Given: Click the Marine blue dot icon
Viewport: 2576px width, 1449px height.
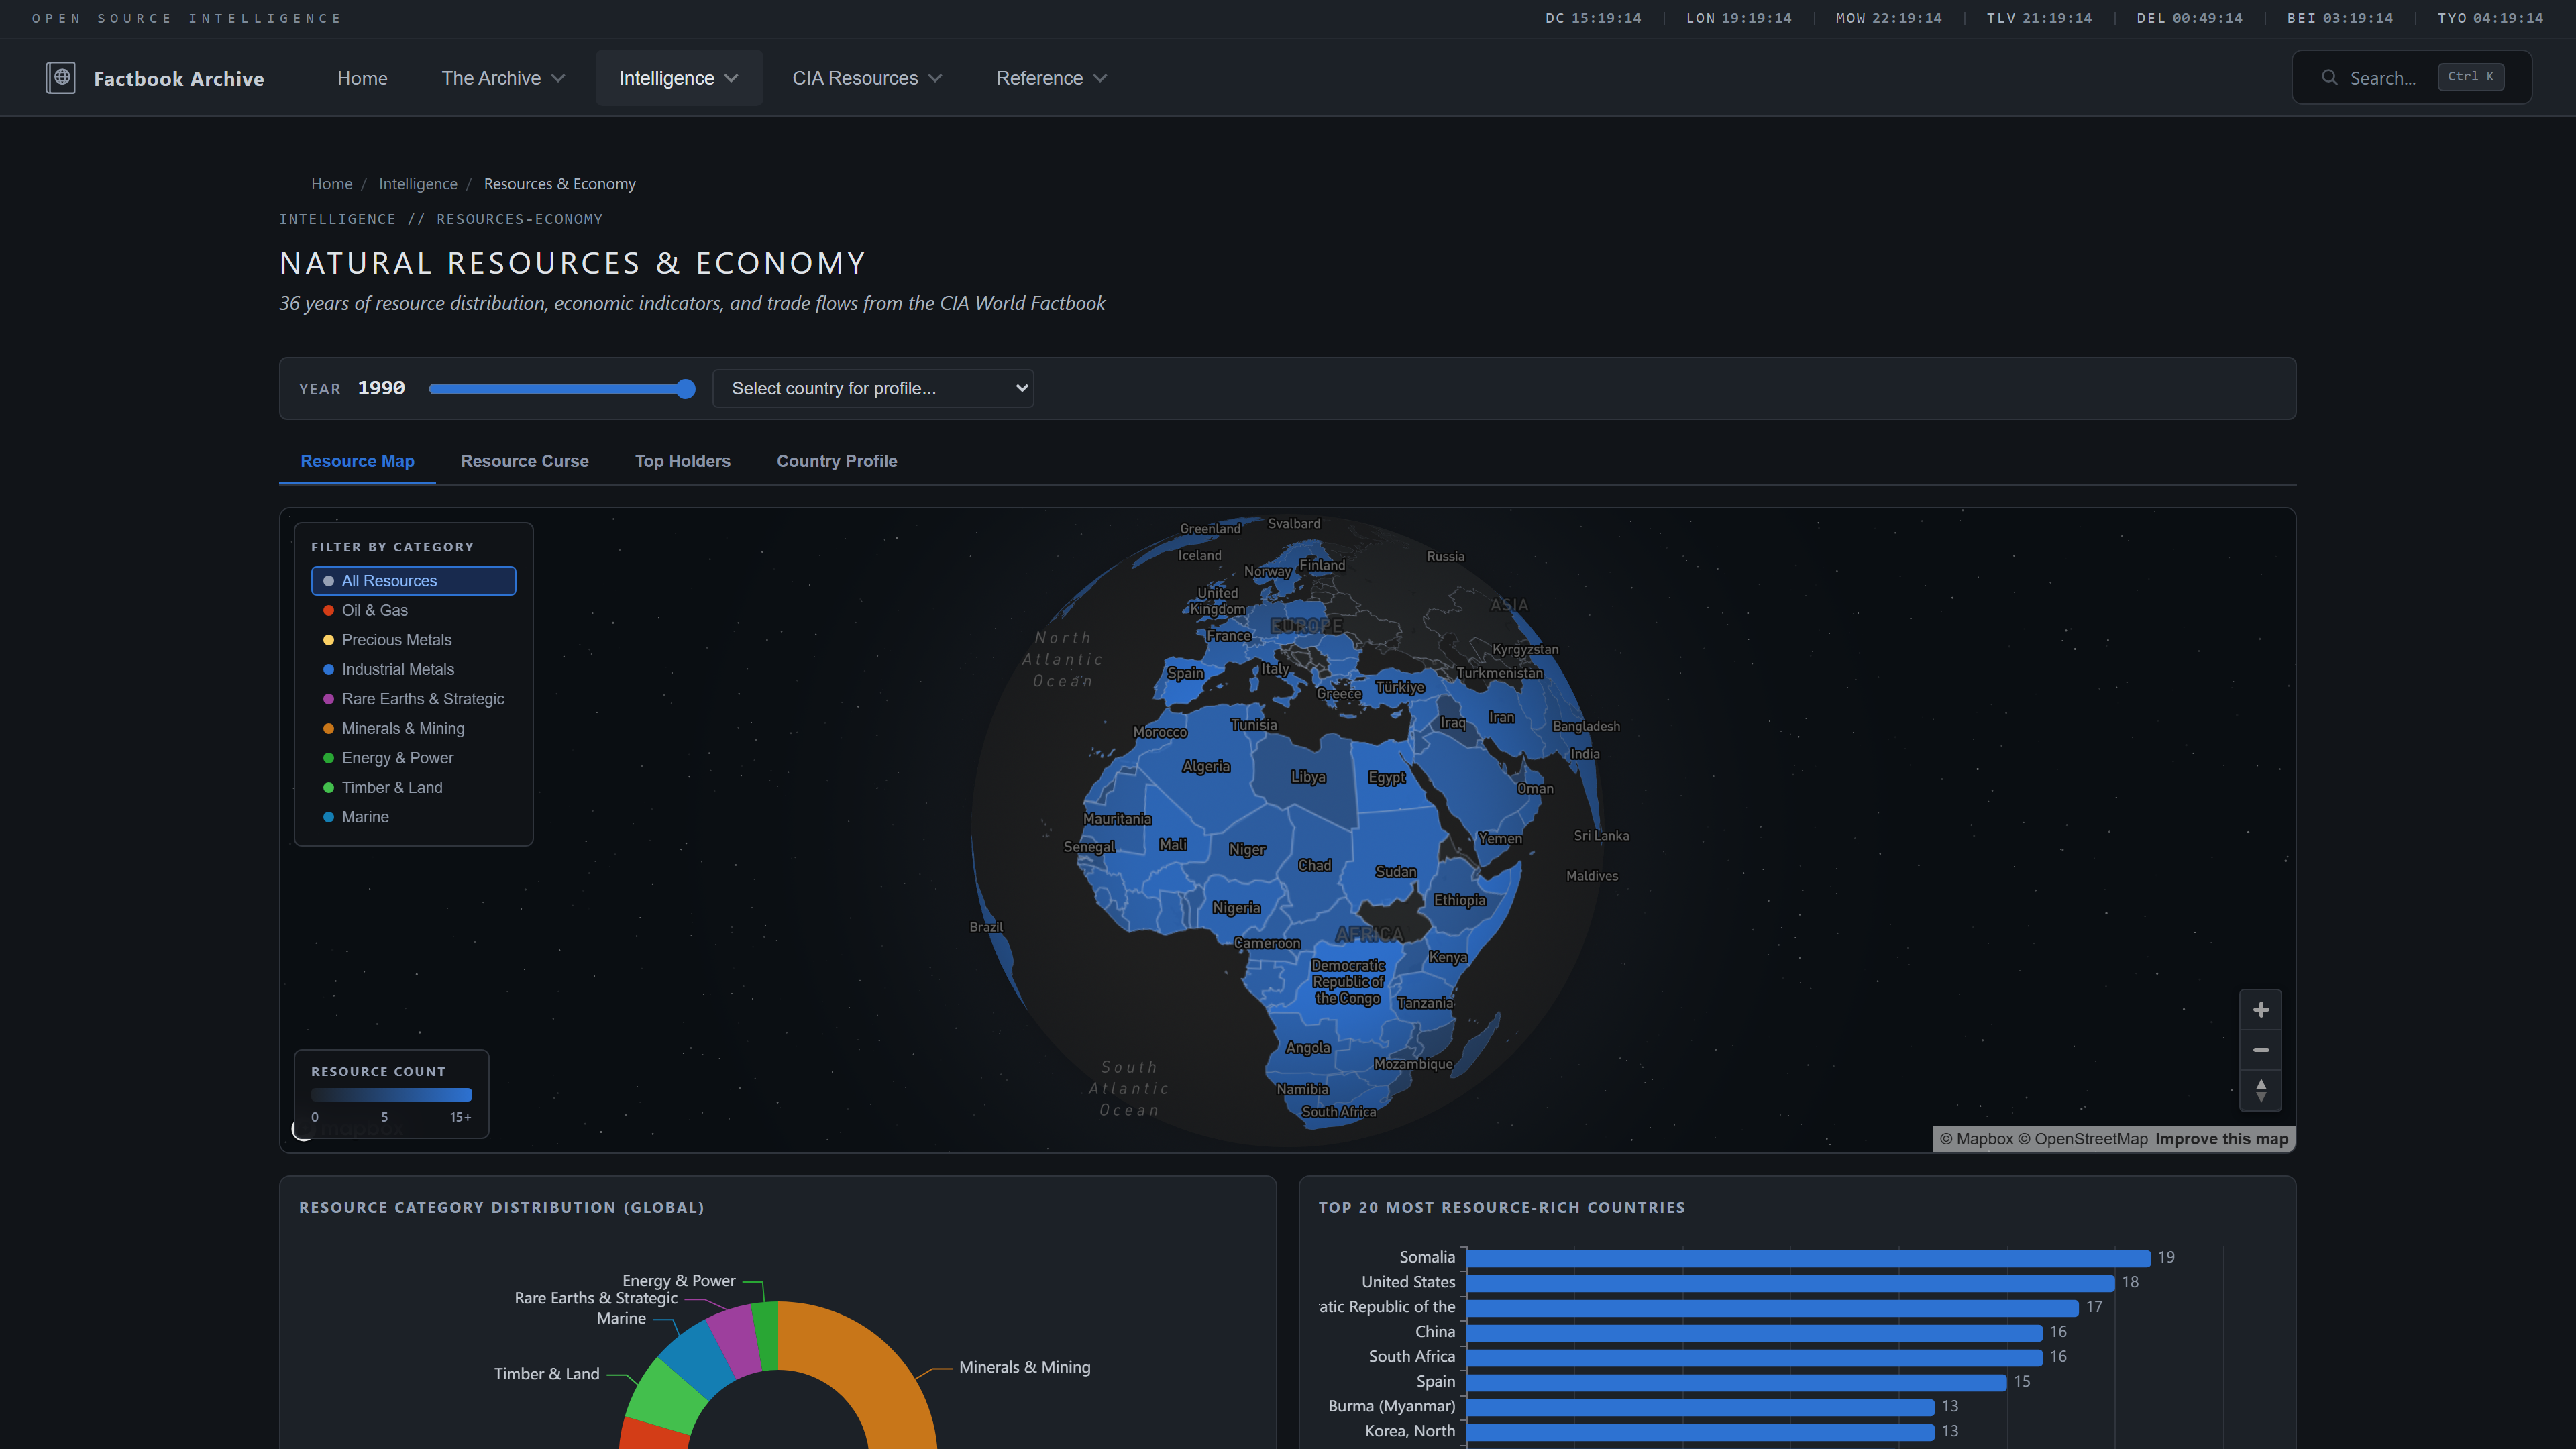Looking at the screenshot, I should (x=328, y=817).
